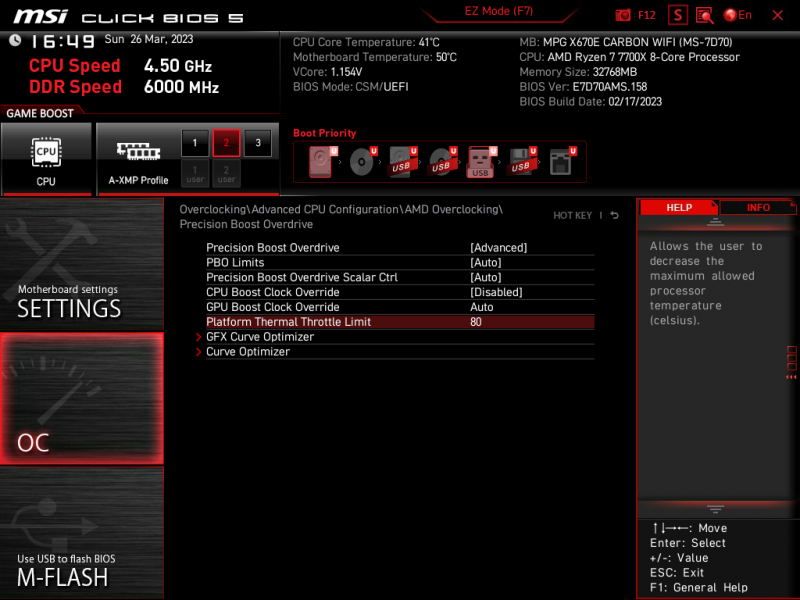Select the USB CD/DVD boot device
The image size is (800, 600).
point(442,162)
